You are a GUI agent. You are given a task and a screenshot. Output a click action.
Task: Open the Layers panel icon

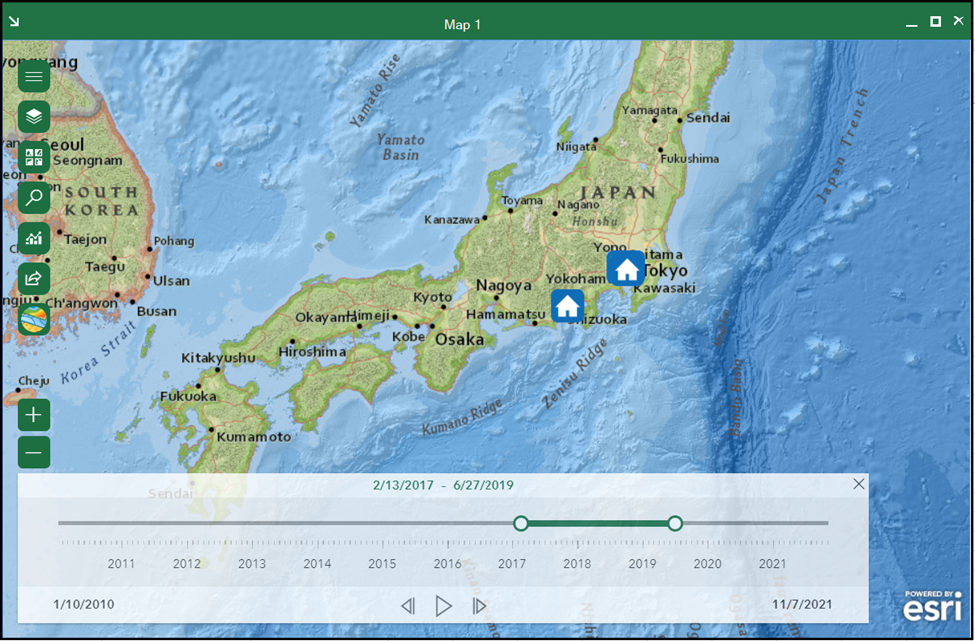pos(34,116)
